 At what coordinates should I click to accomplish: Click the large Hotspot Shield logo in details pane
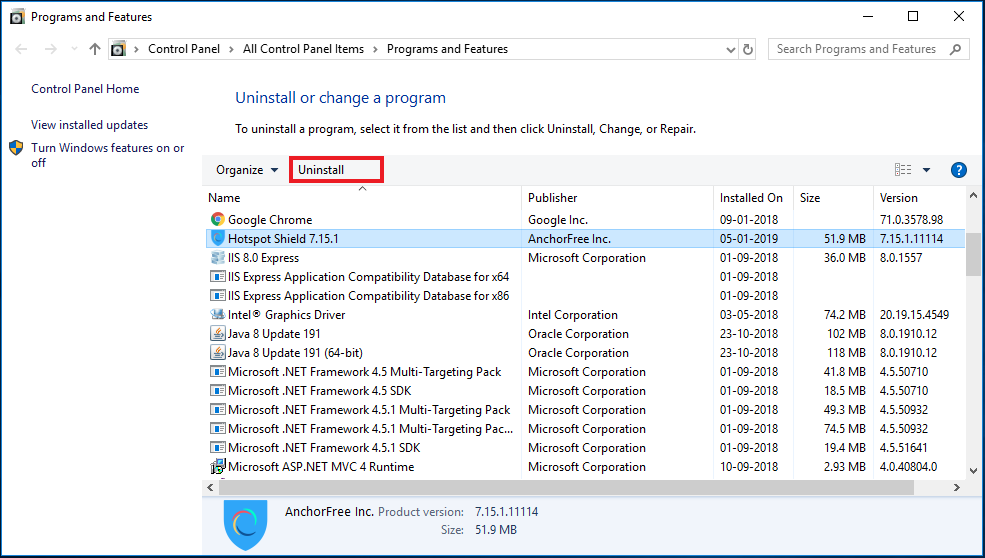coord(246,525)
